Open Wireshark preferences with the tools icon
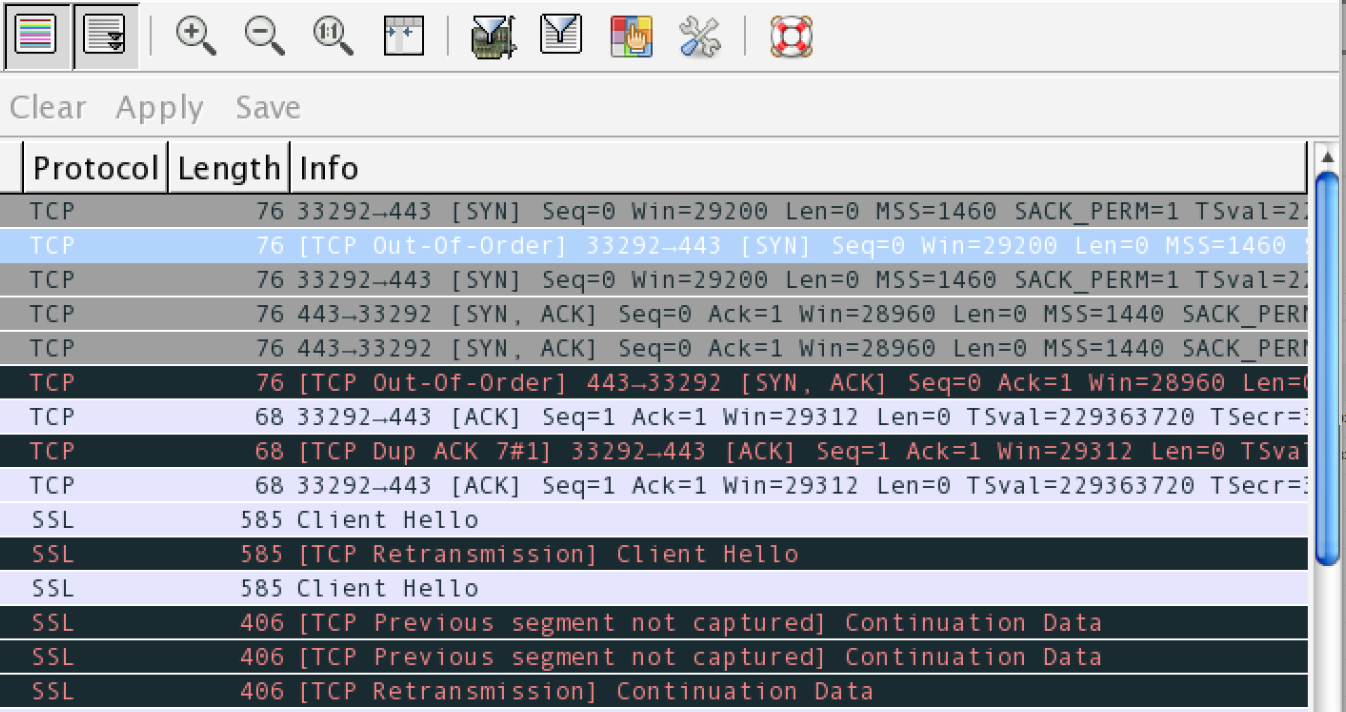1346x712 pixels. coord(699,36)
